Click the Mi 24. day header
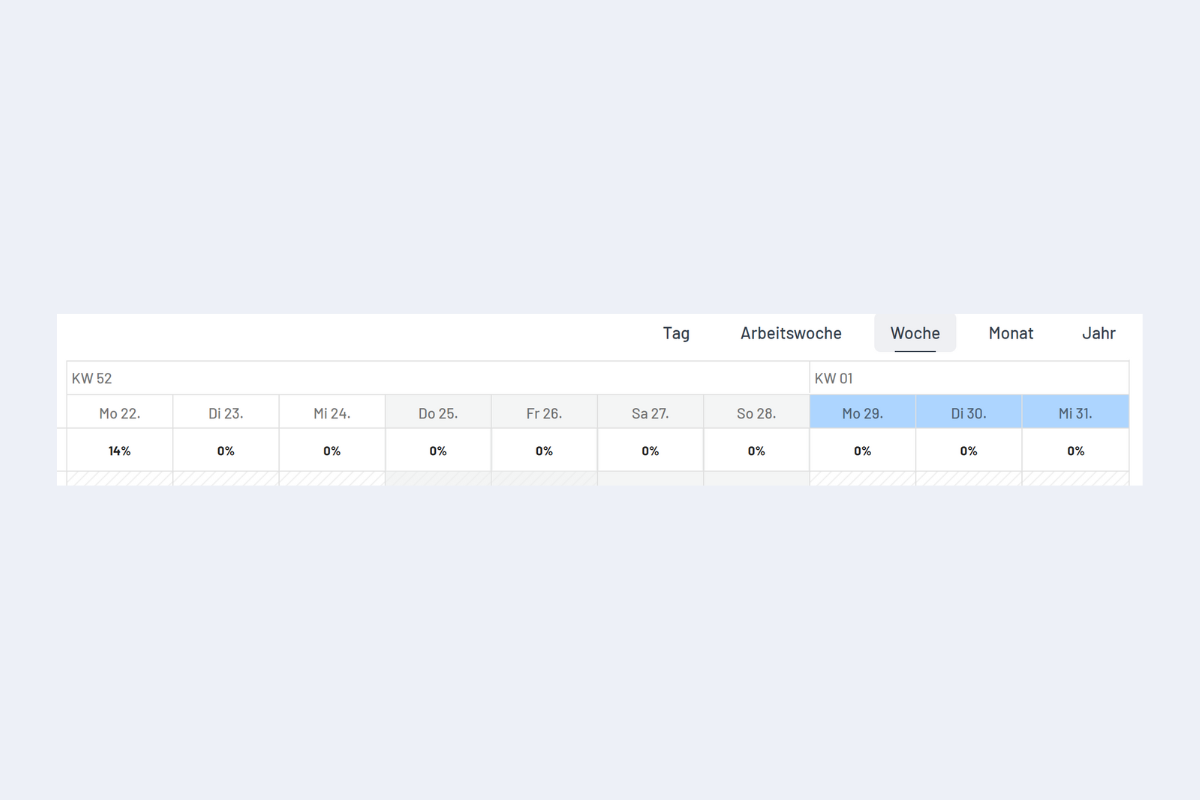This screenshot has width=1200, height=800. point(332,413)
